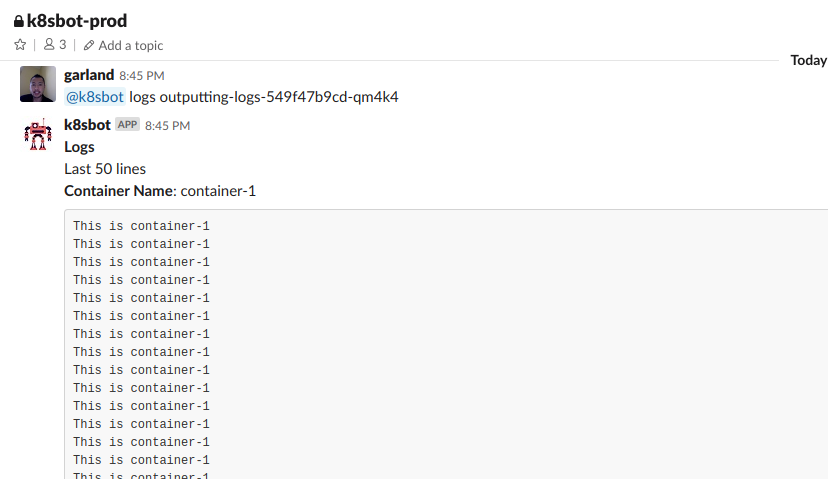Open the k8sbot-prod channel title

point(77,21)
